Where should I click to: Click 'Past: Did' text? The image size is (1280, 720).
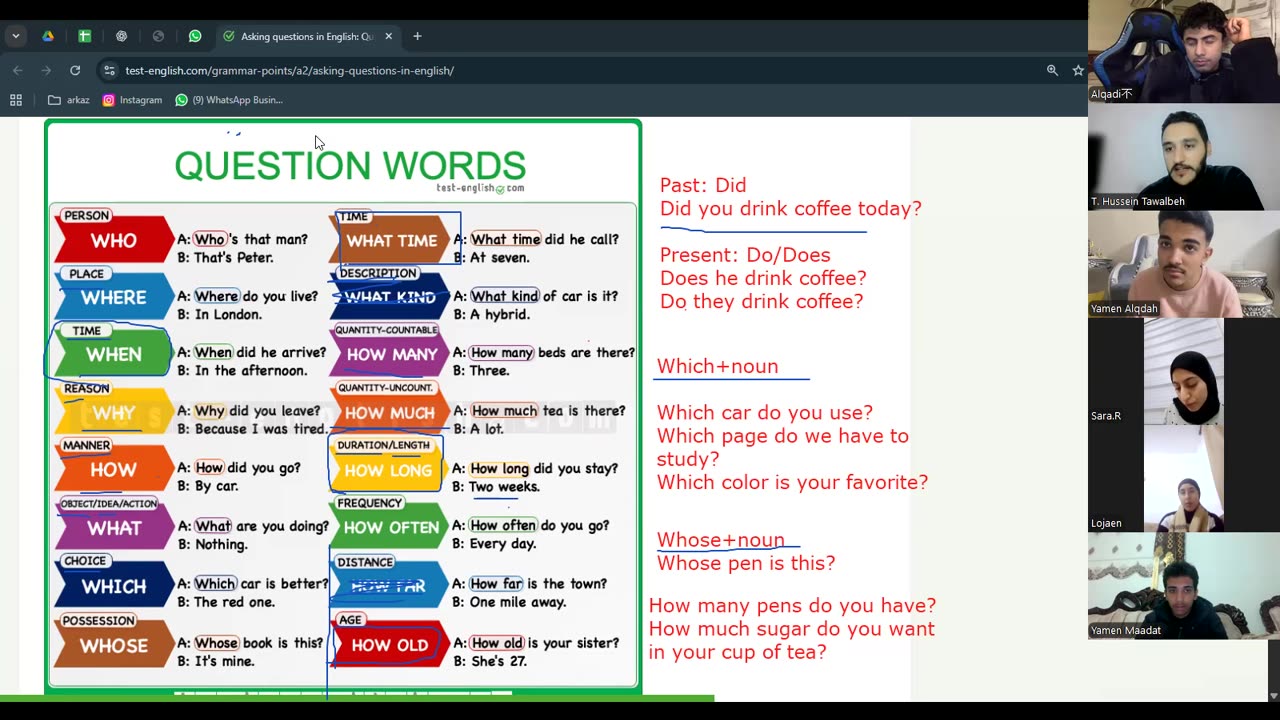click(x=703, y=185)
